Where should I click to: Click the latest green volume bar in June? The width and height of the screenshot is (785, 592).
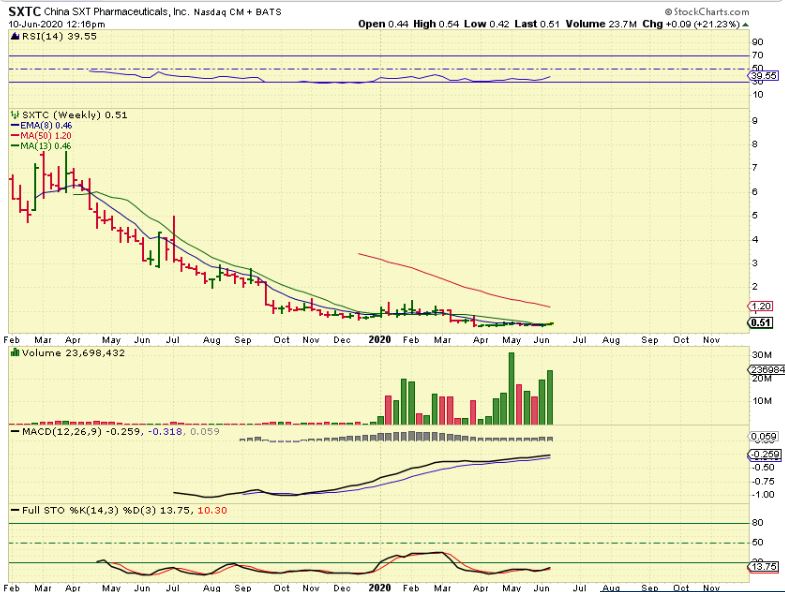coord(550,398)
